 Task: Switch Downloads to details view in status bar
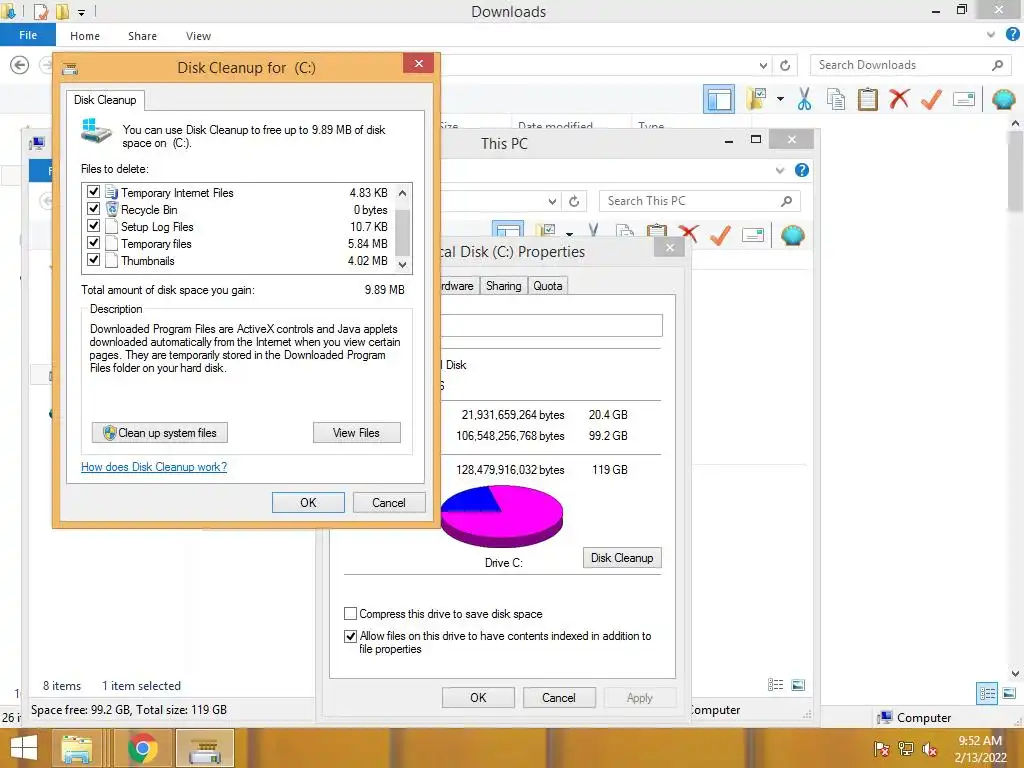[987, 694]
